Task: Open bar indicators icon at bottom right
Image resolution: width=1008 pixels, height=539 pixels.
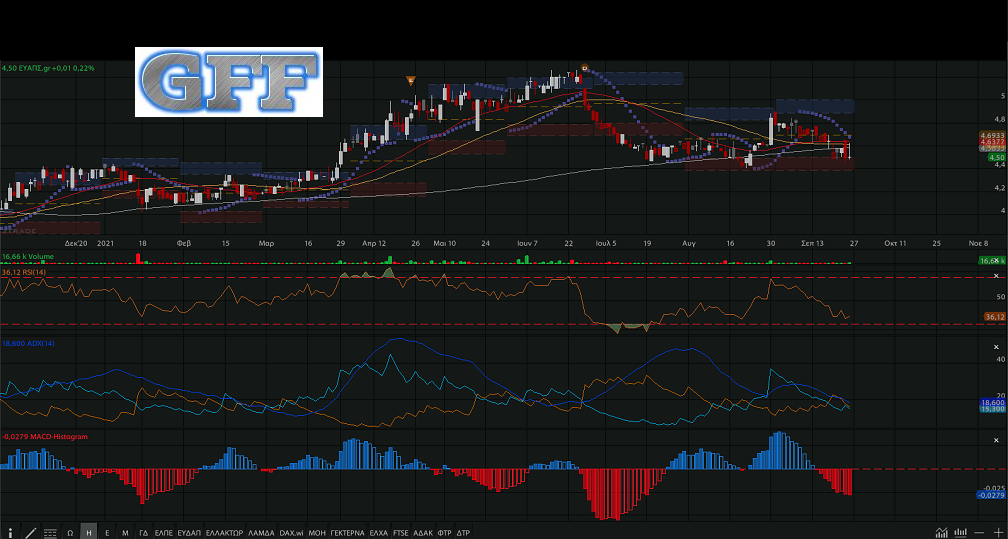Action: pyautogui.click(x=960, y=533)
